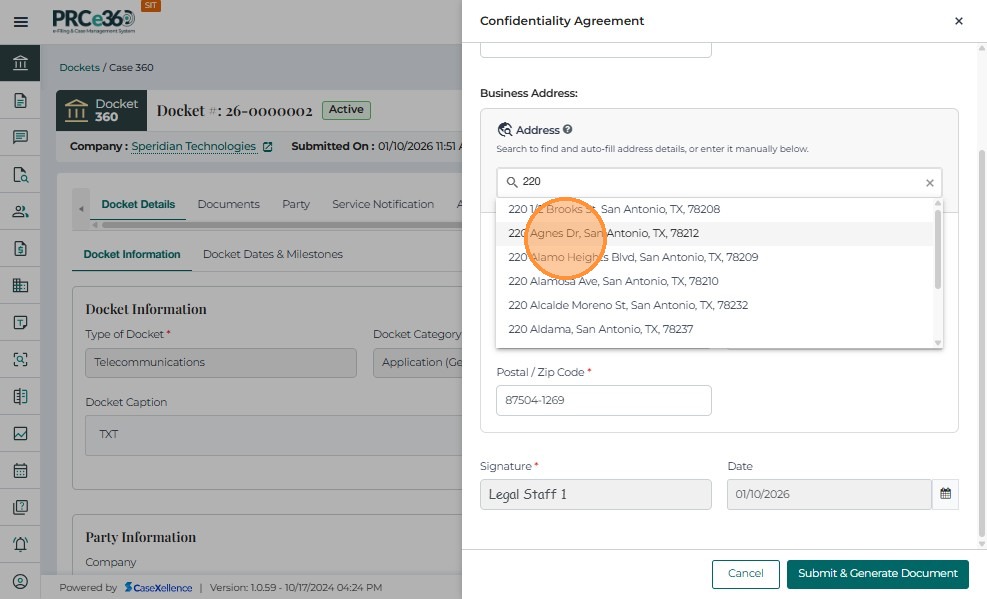Clear the address search with the X icon
This screenshot has width=987, height=599.
[x=929, y=183]
